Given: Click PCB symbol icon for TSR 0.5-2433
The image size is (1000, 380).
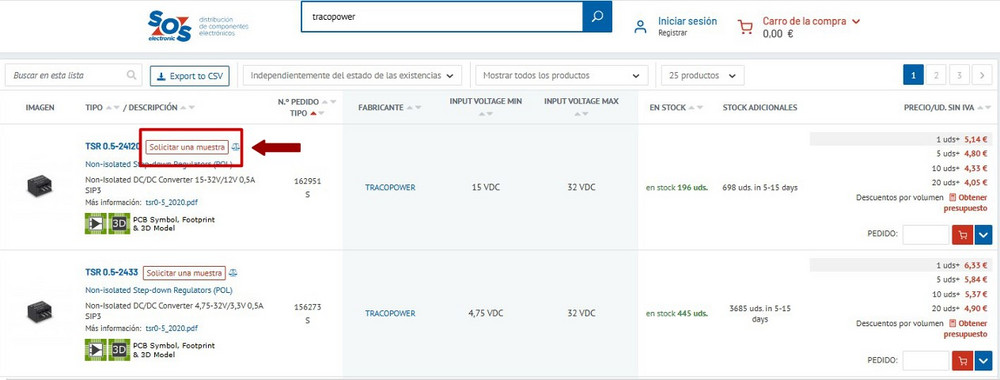Looking at the screenshot, I should pos(96,350).
